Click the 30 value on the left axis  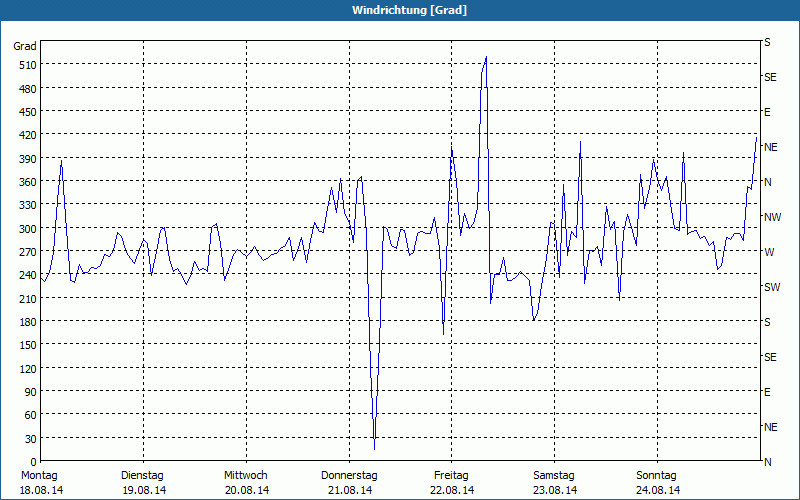[31, 439]
